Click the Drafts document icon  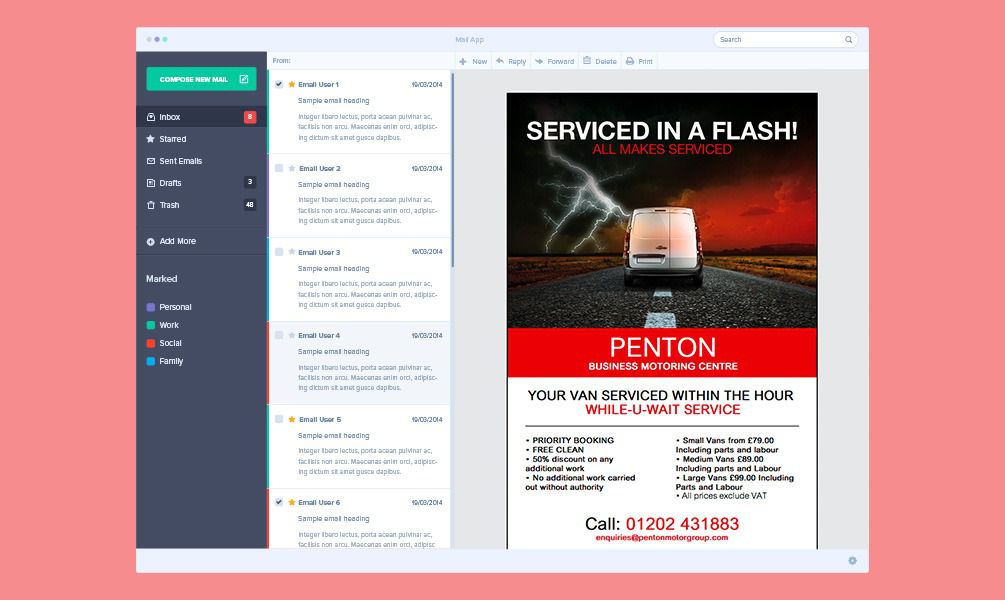(151, 183)
